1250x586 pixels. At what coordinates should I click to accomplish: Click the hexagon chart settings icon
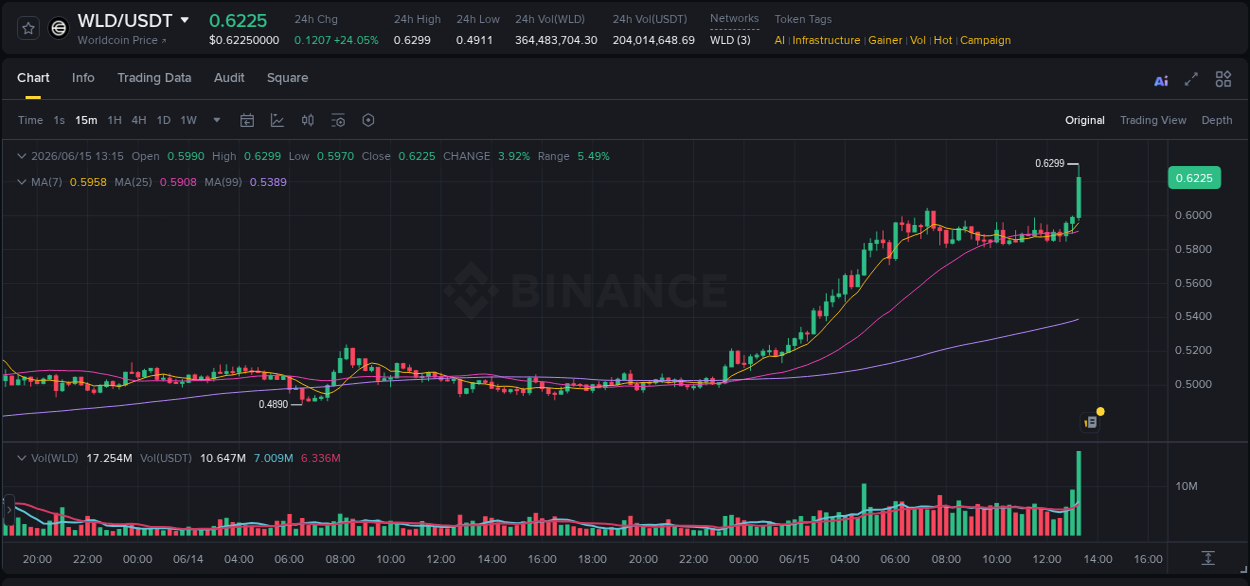point(368,120)
